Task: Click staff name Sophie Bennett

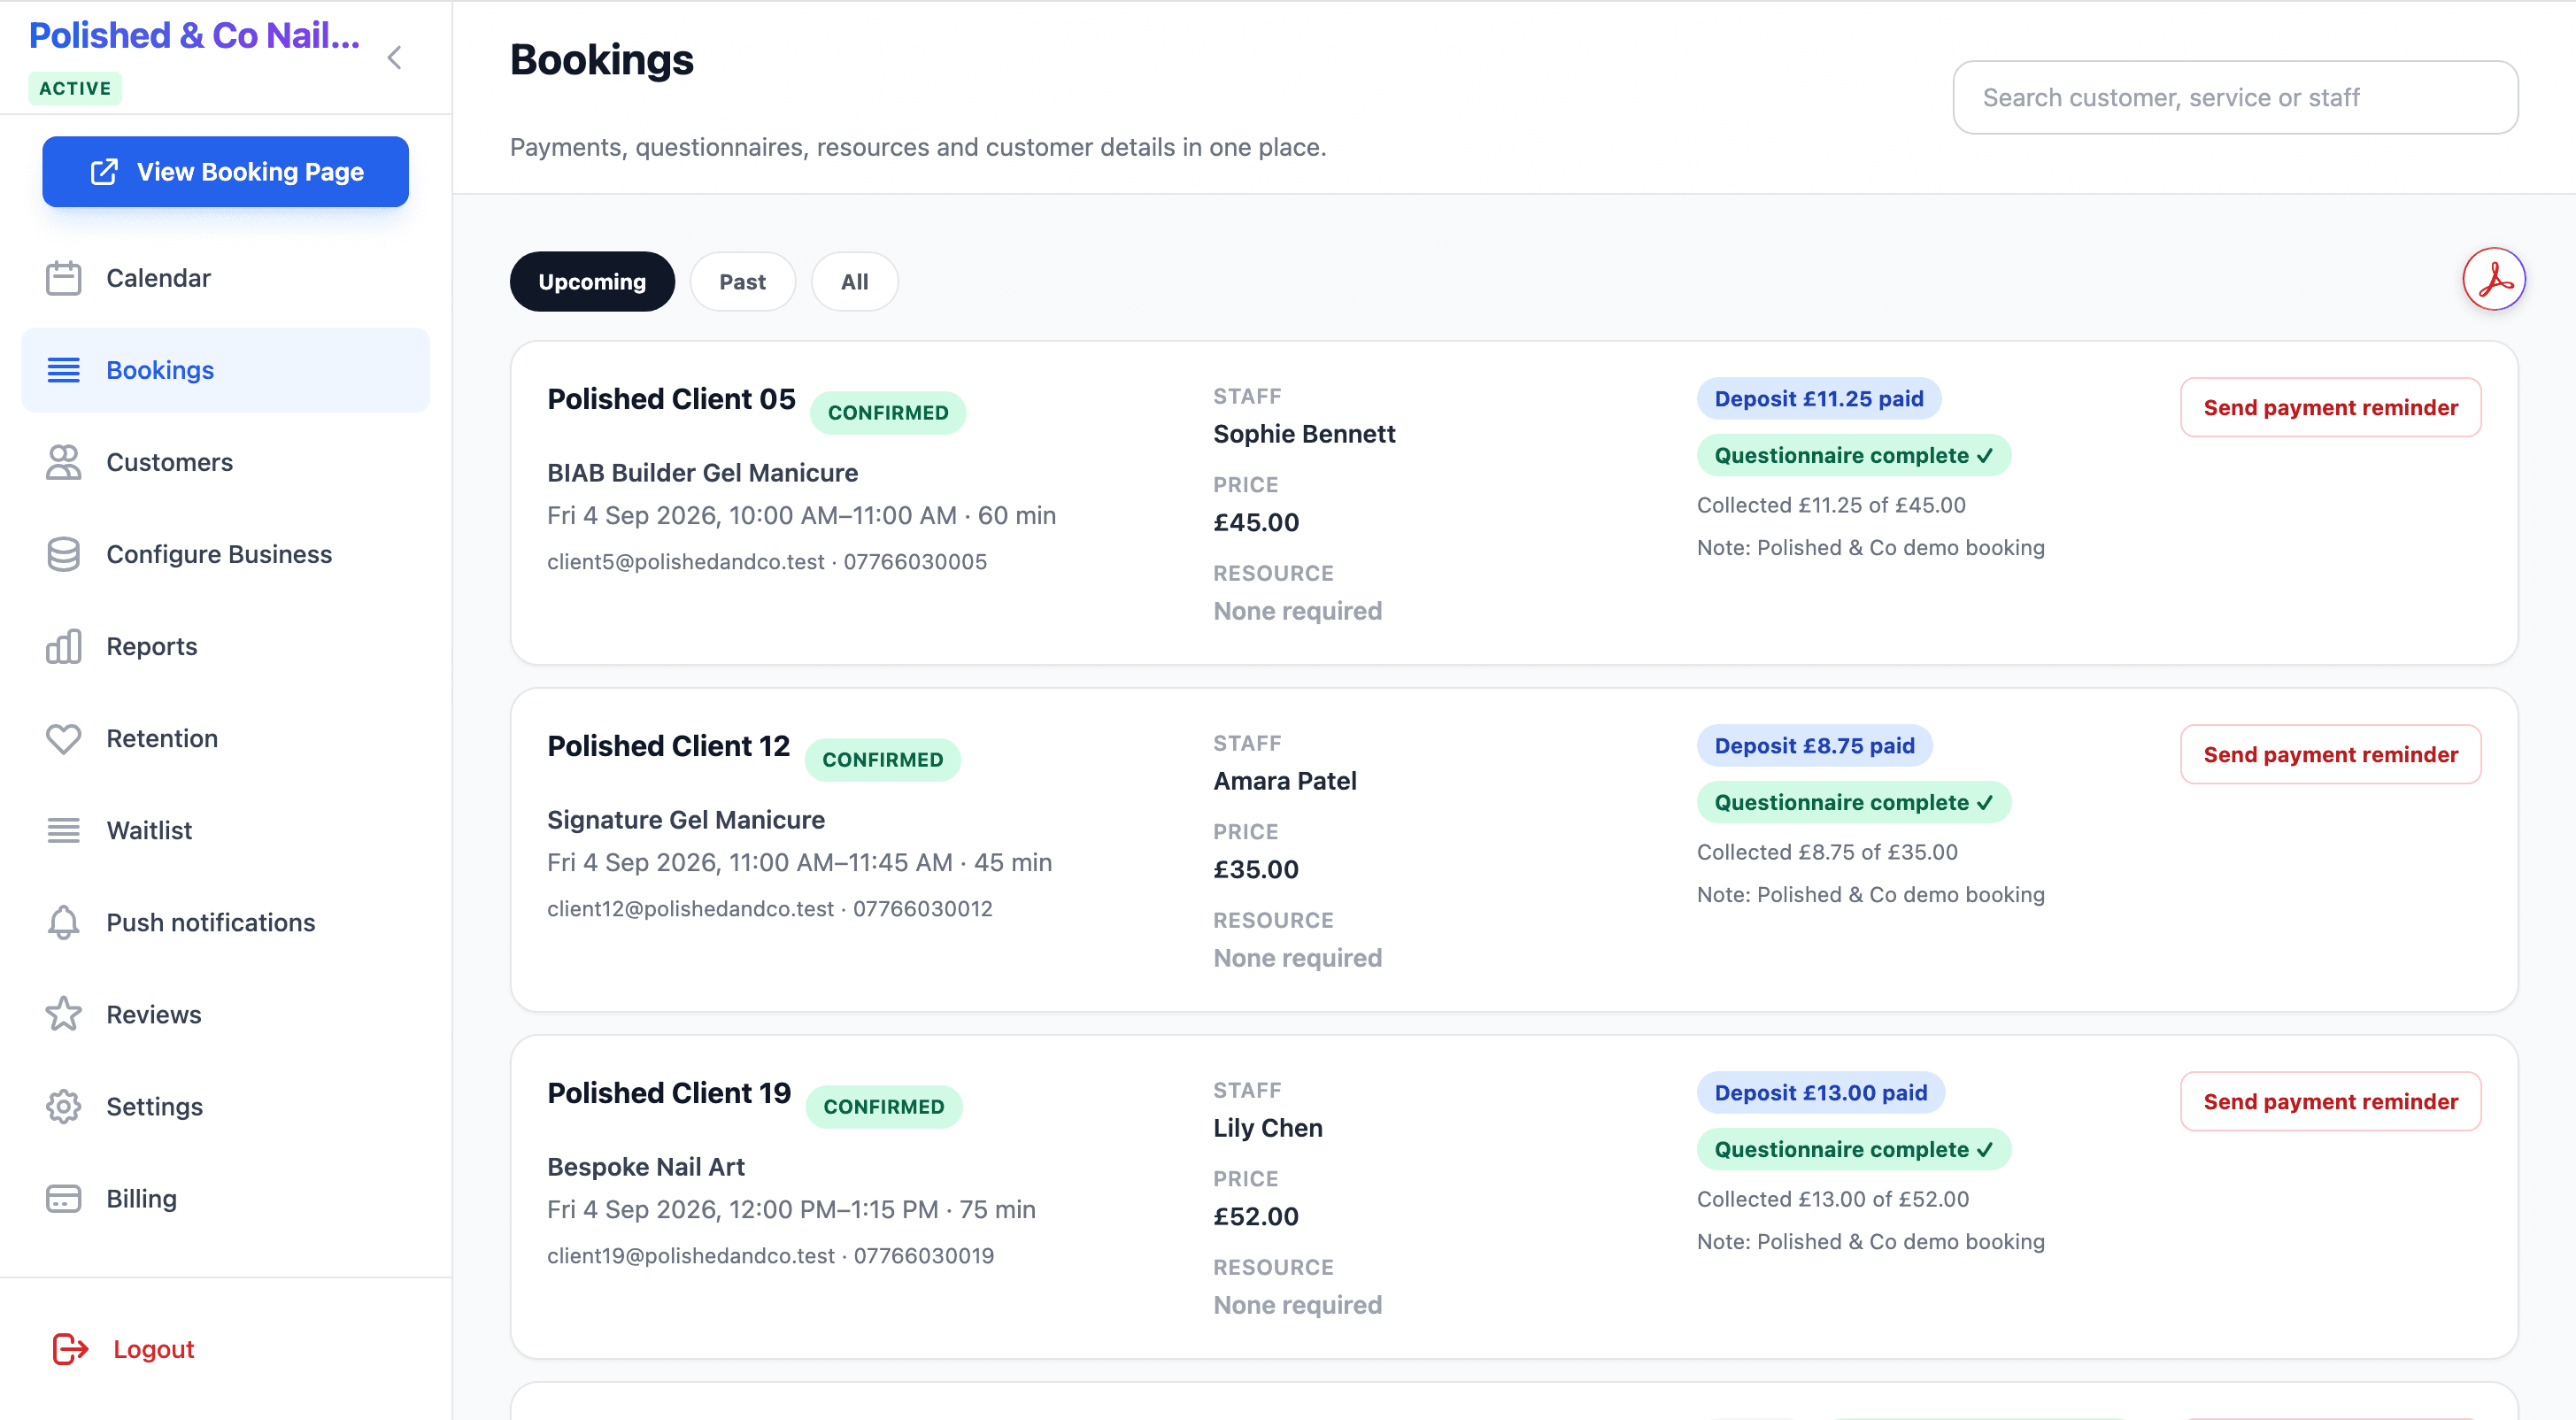Action: (1303, 434)
